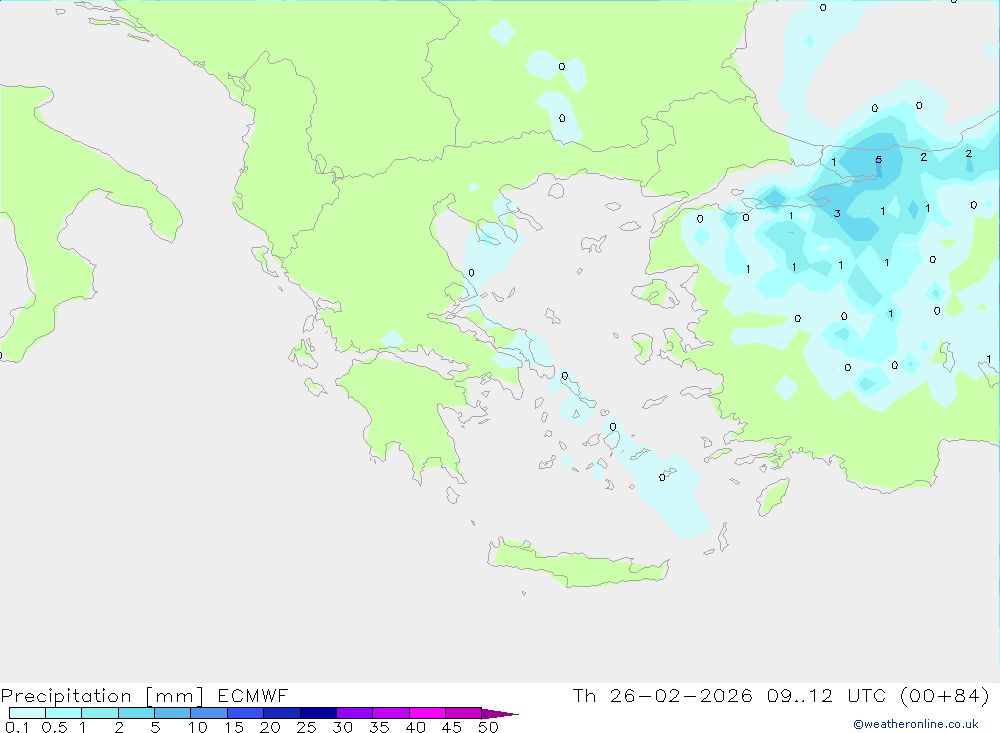Select the '35' legend scale label
The image size is (1000, 733).
click(x=379, y=727)
